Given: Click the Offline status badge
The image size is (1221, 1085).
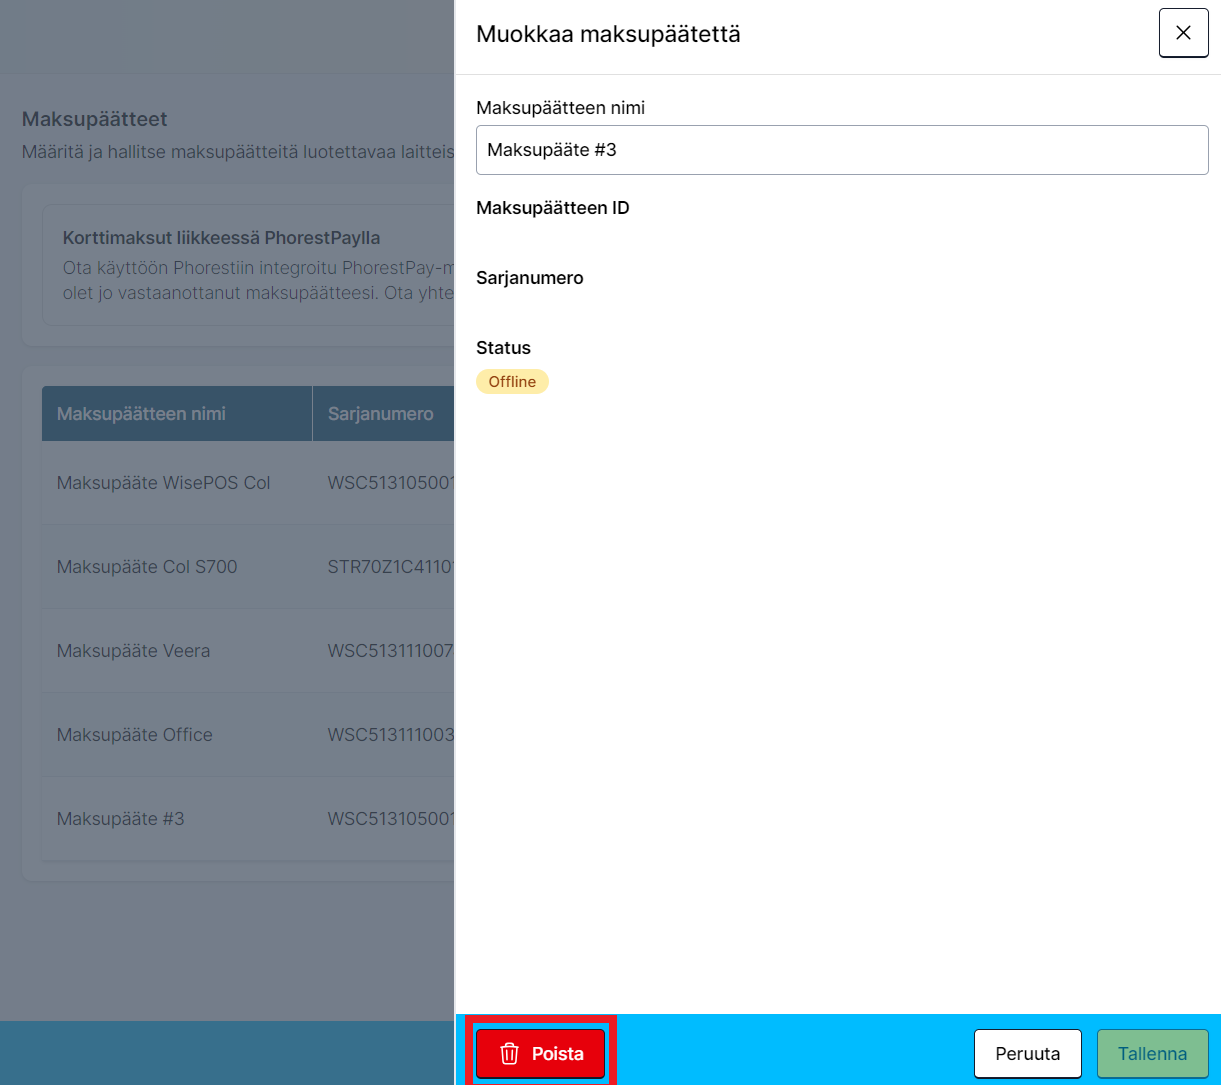Looking at the screenshot, I should point(512,382).
